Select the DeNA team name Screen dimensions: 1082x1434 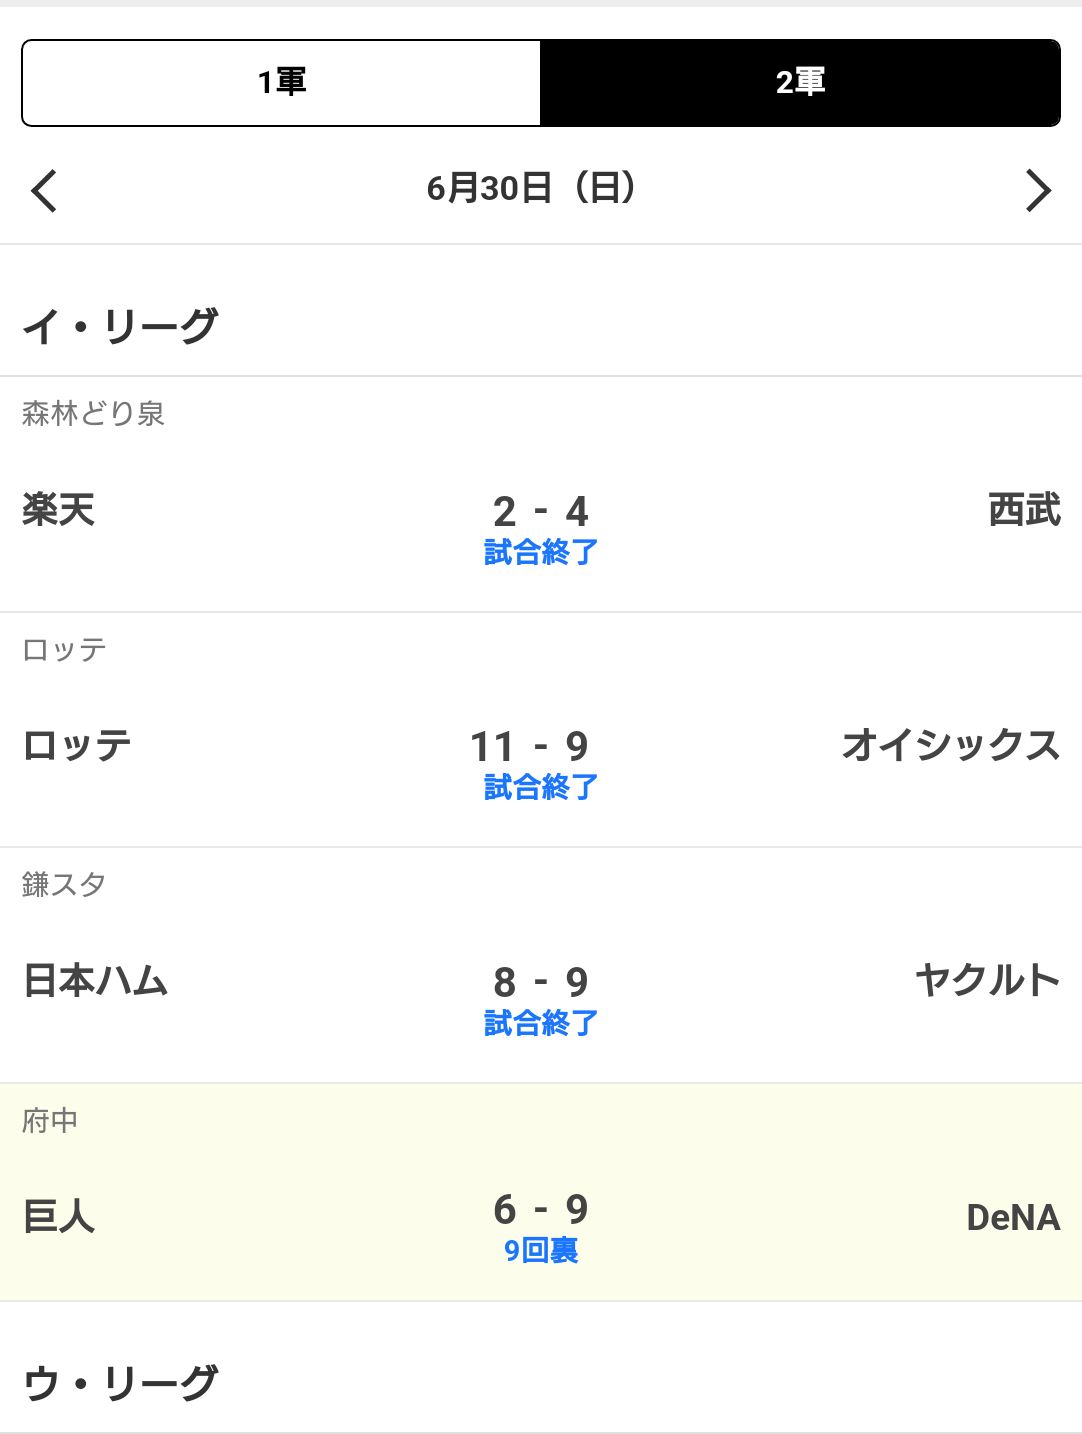1012,1217
